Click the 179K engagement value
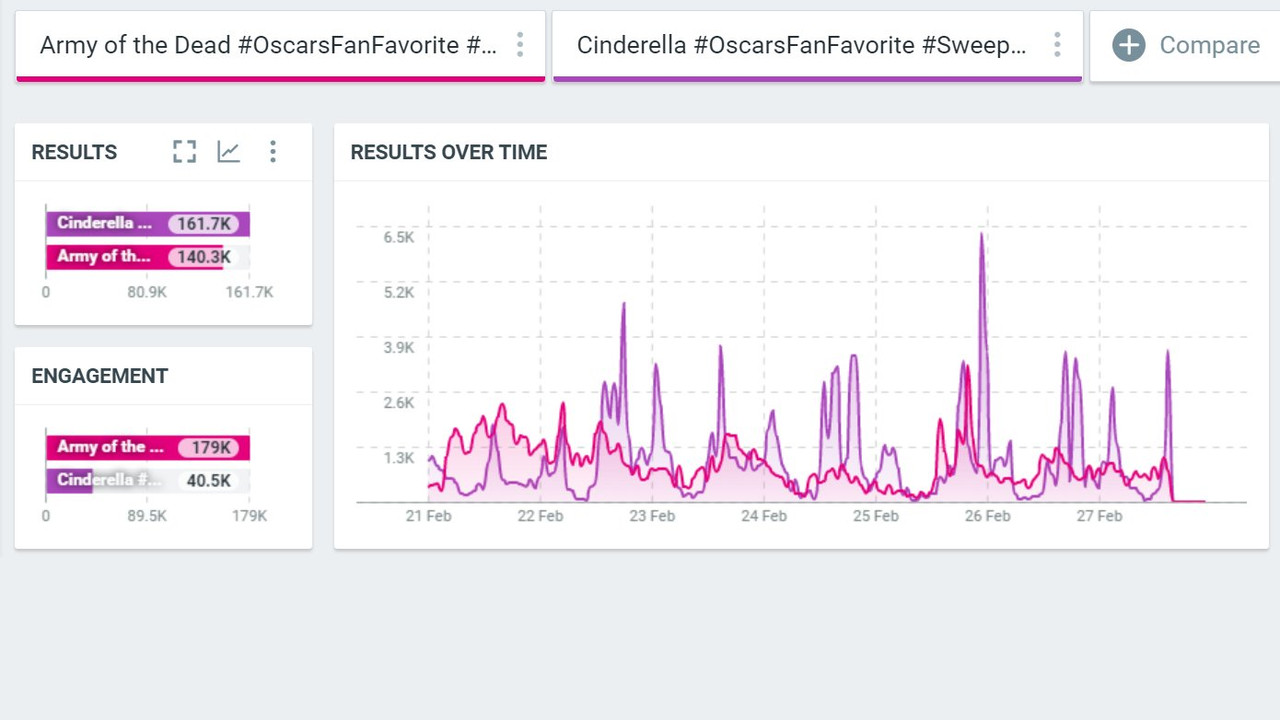 coord(212,448)
